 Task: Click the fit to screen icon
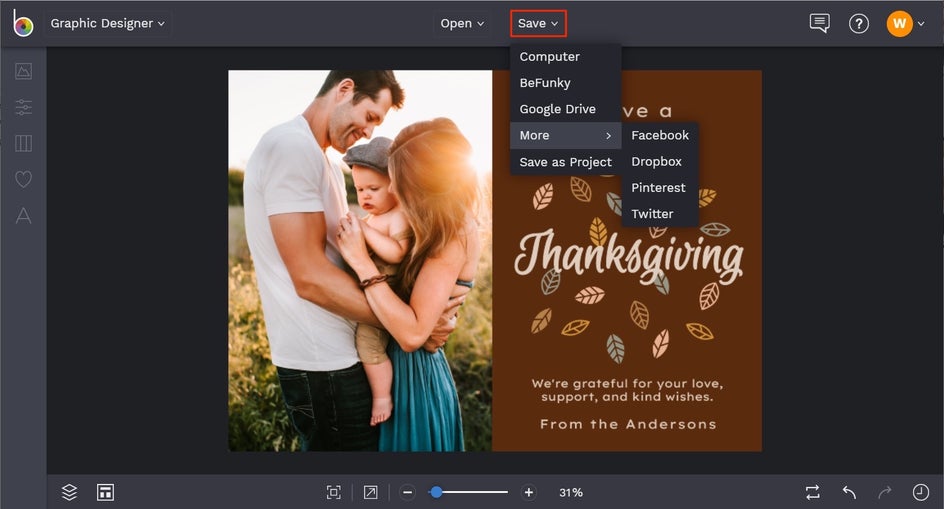(x=334, y=492)
